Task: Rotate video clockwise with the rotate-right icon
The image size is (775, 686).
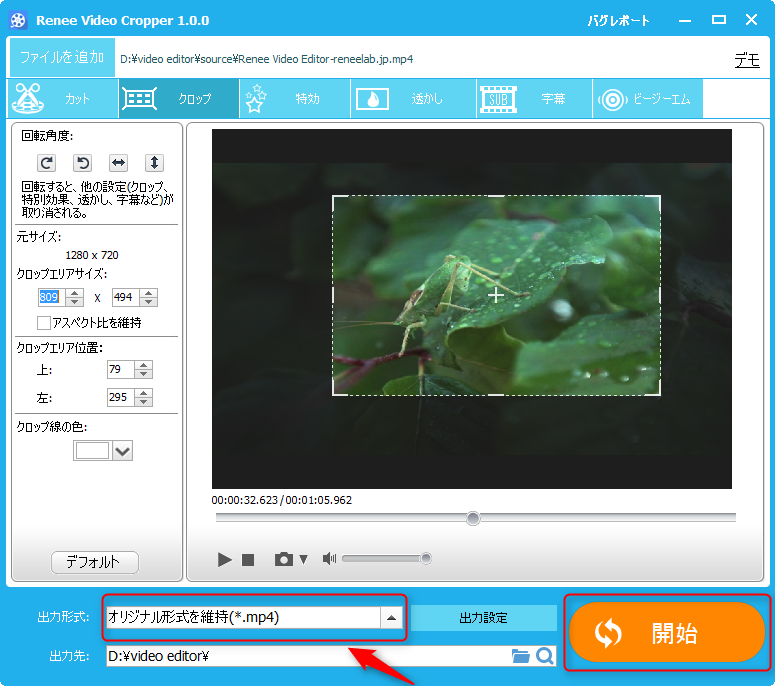Action: click(x=46, y=163)
